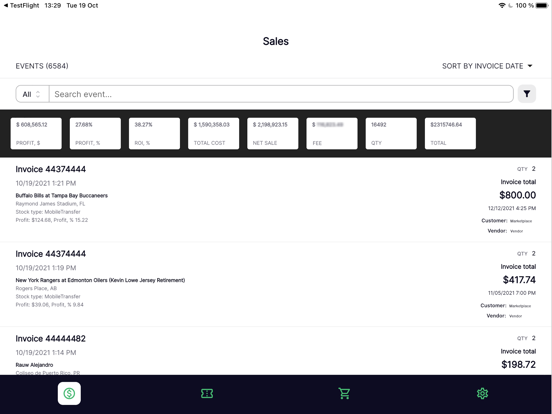Tap the battery indicator icon
552x414 pixels.
tap(542, 5)
